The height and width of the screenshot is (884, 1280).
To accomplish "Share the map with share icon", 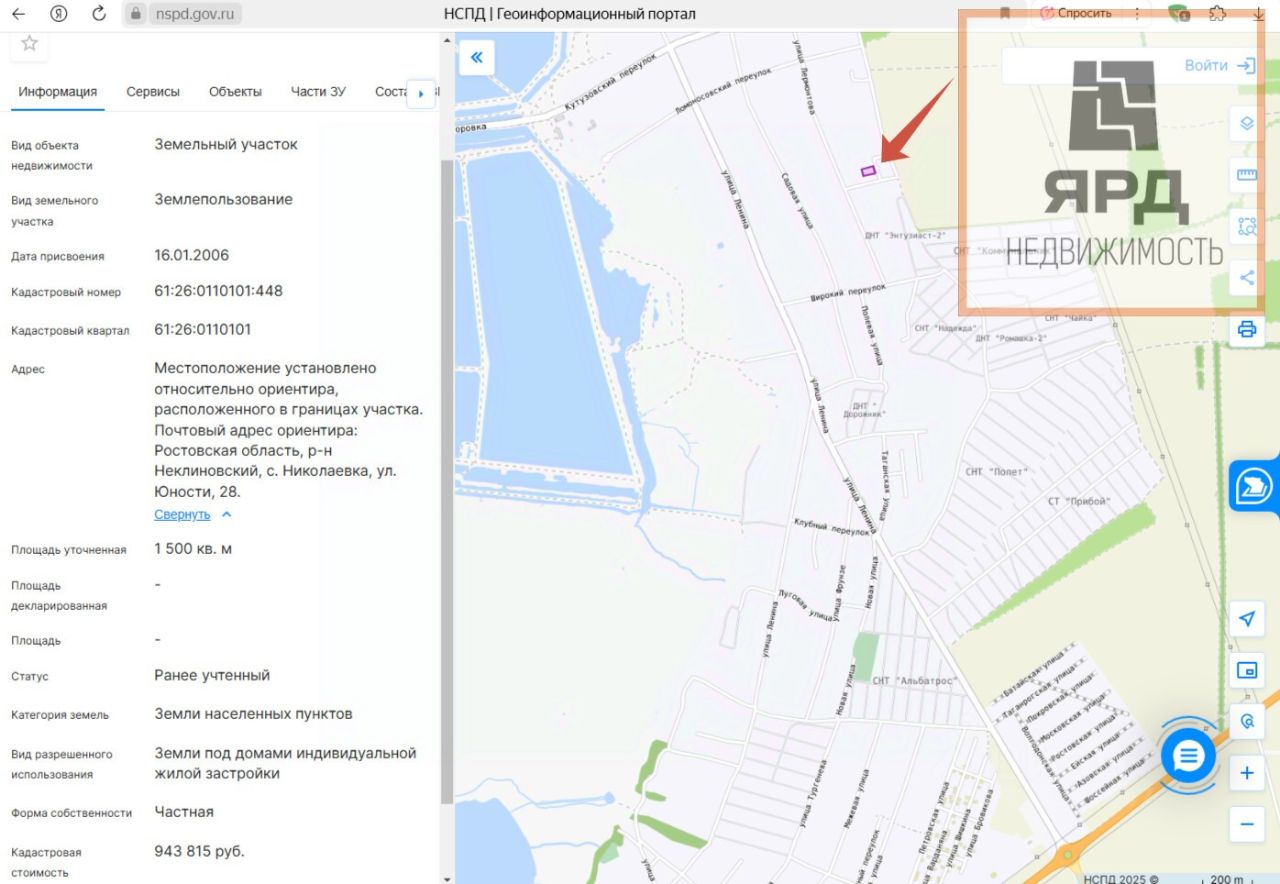I will (1246, 277).
